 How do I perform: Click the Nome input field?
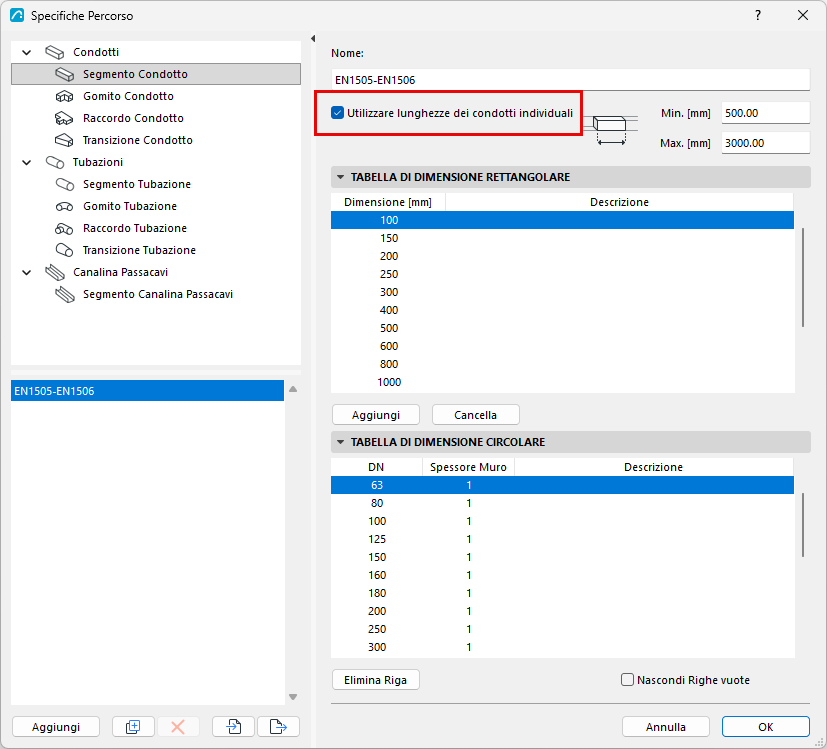tap(571, 80)
